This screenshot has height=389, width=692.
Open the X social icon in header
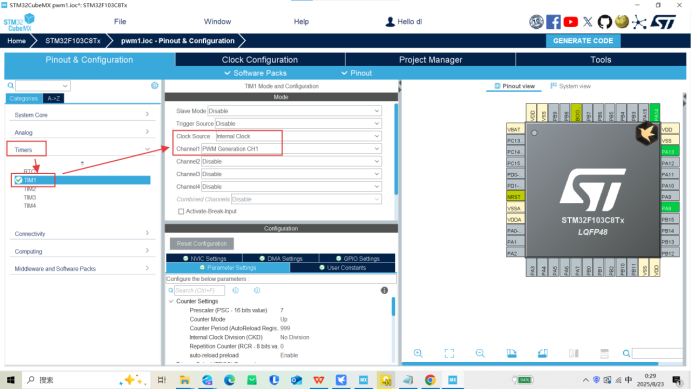[587, 22]
